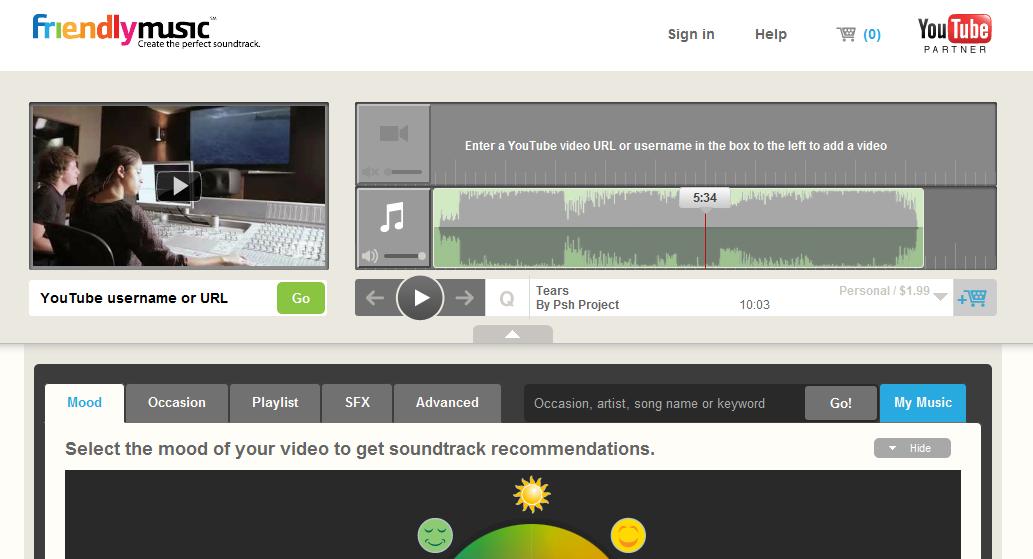Switch to the Advanced tab
Viewport: 1033px width, 559px height.
pos(447,403)
